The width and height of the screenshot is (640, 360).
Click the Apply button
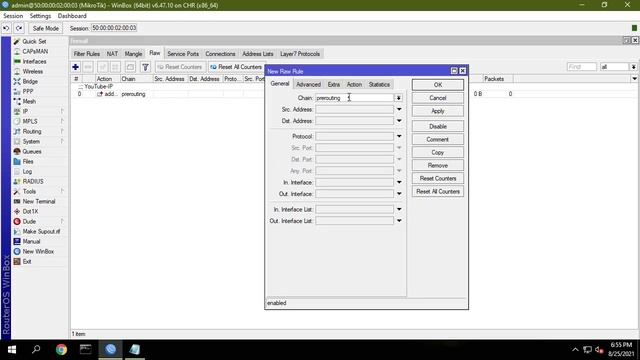438,111
